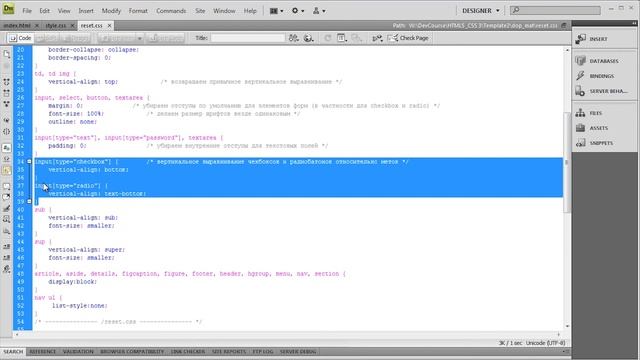This screenshot has height=360, width=640.
Task: Open the Window menu
Action: tap(224, 11)
